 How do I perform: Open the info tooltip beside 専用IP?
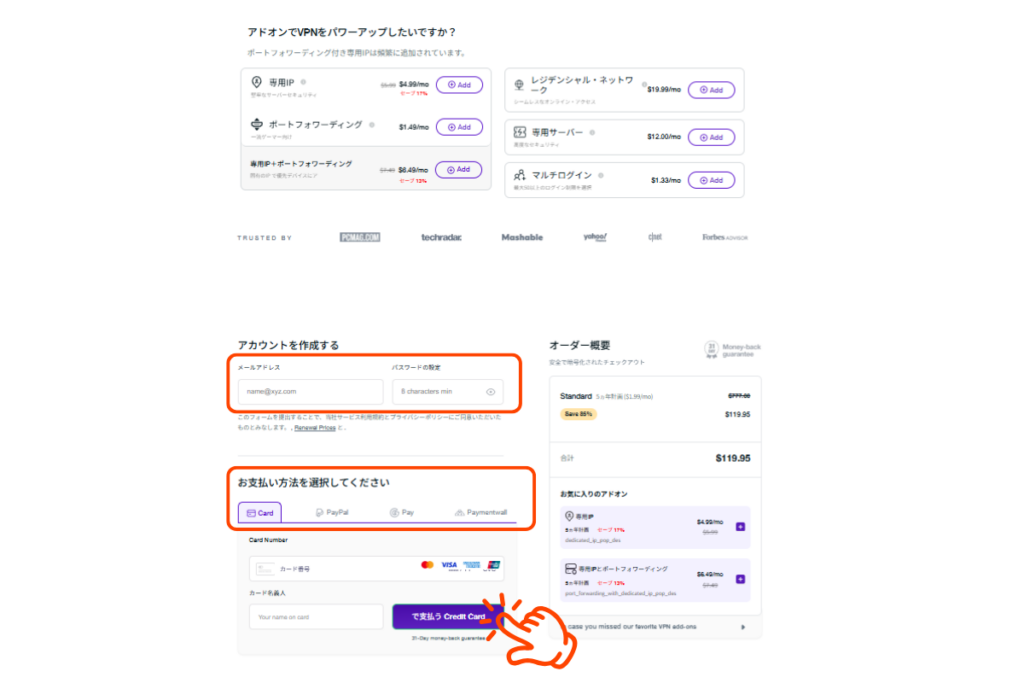303,82
